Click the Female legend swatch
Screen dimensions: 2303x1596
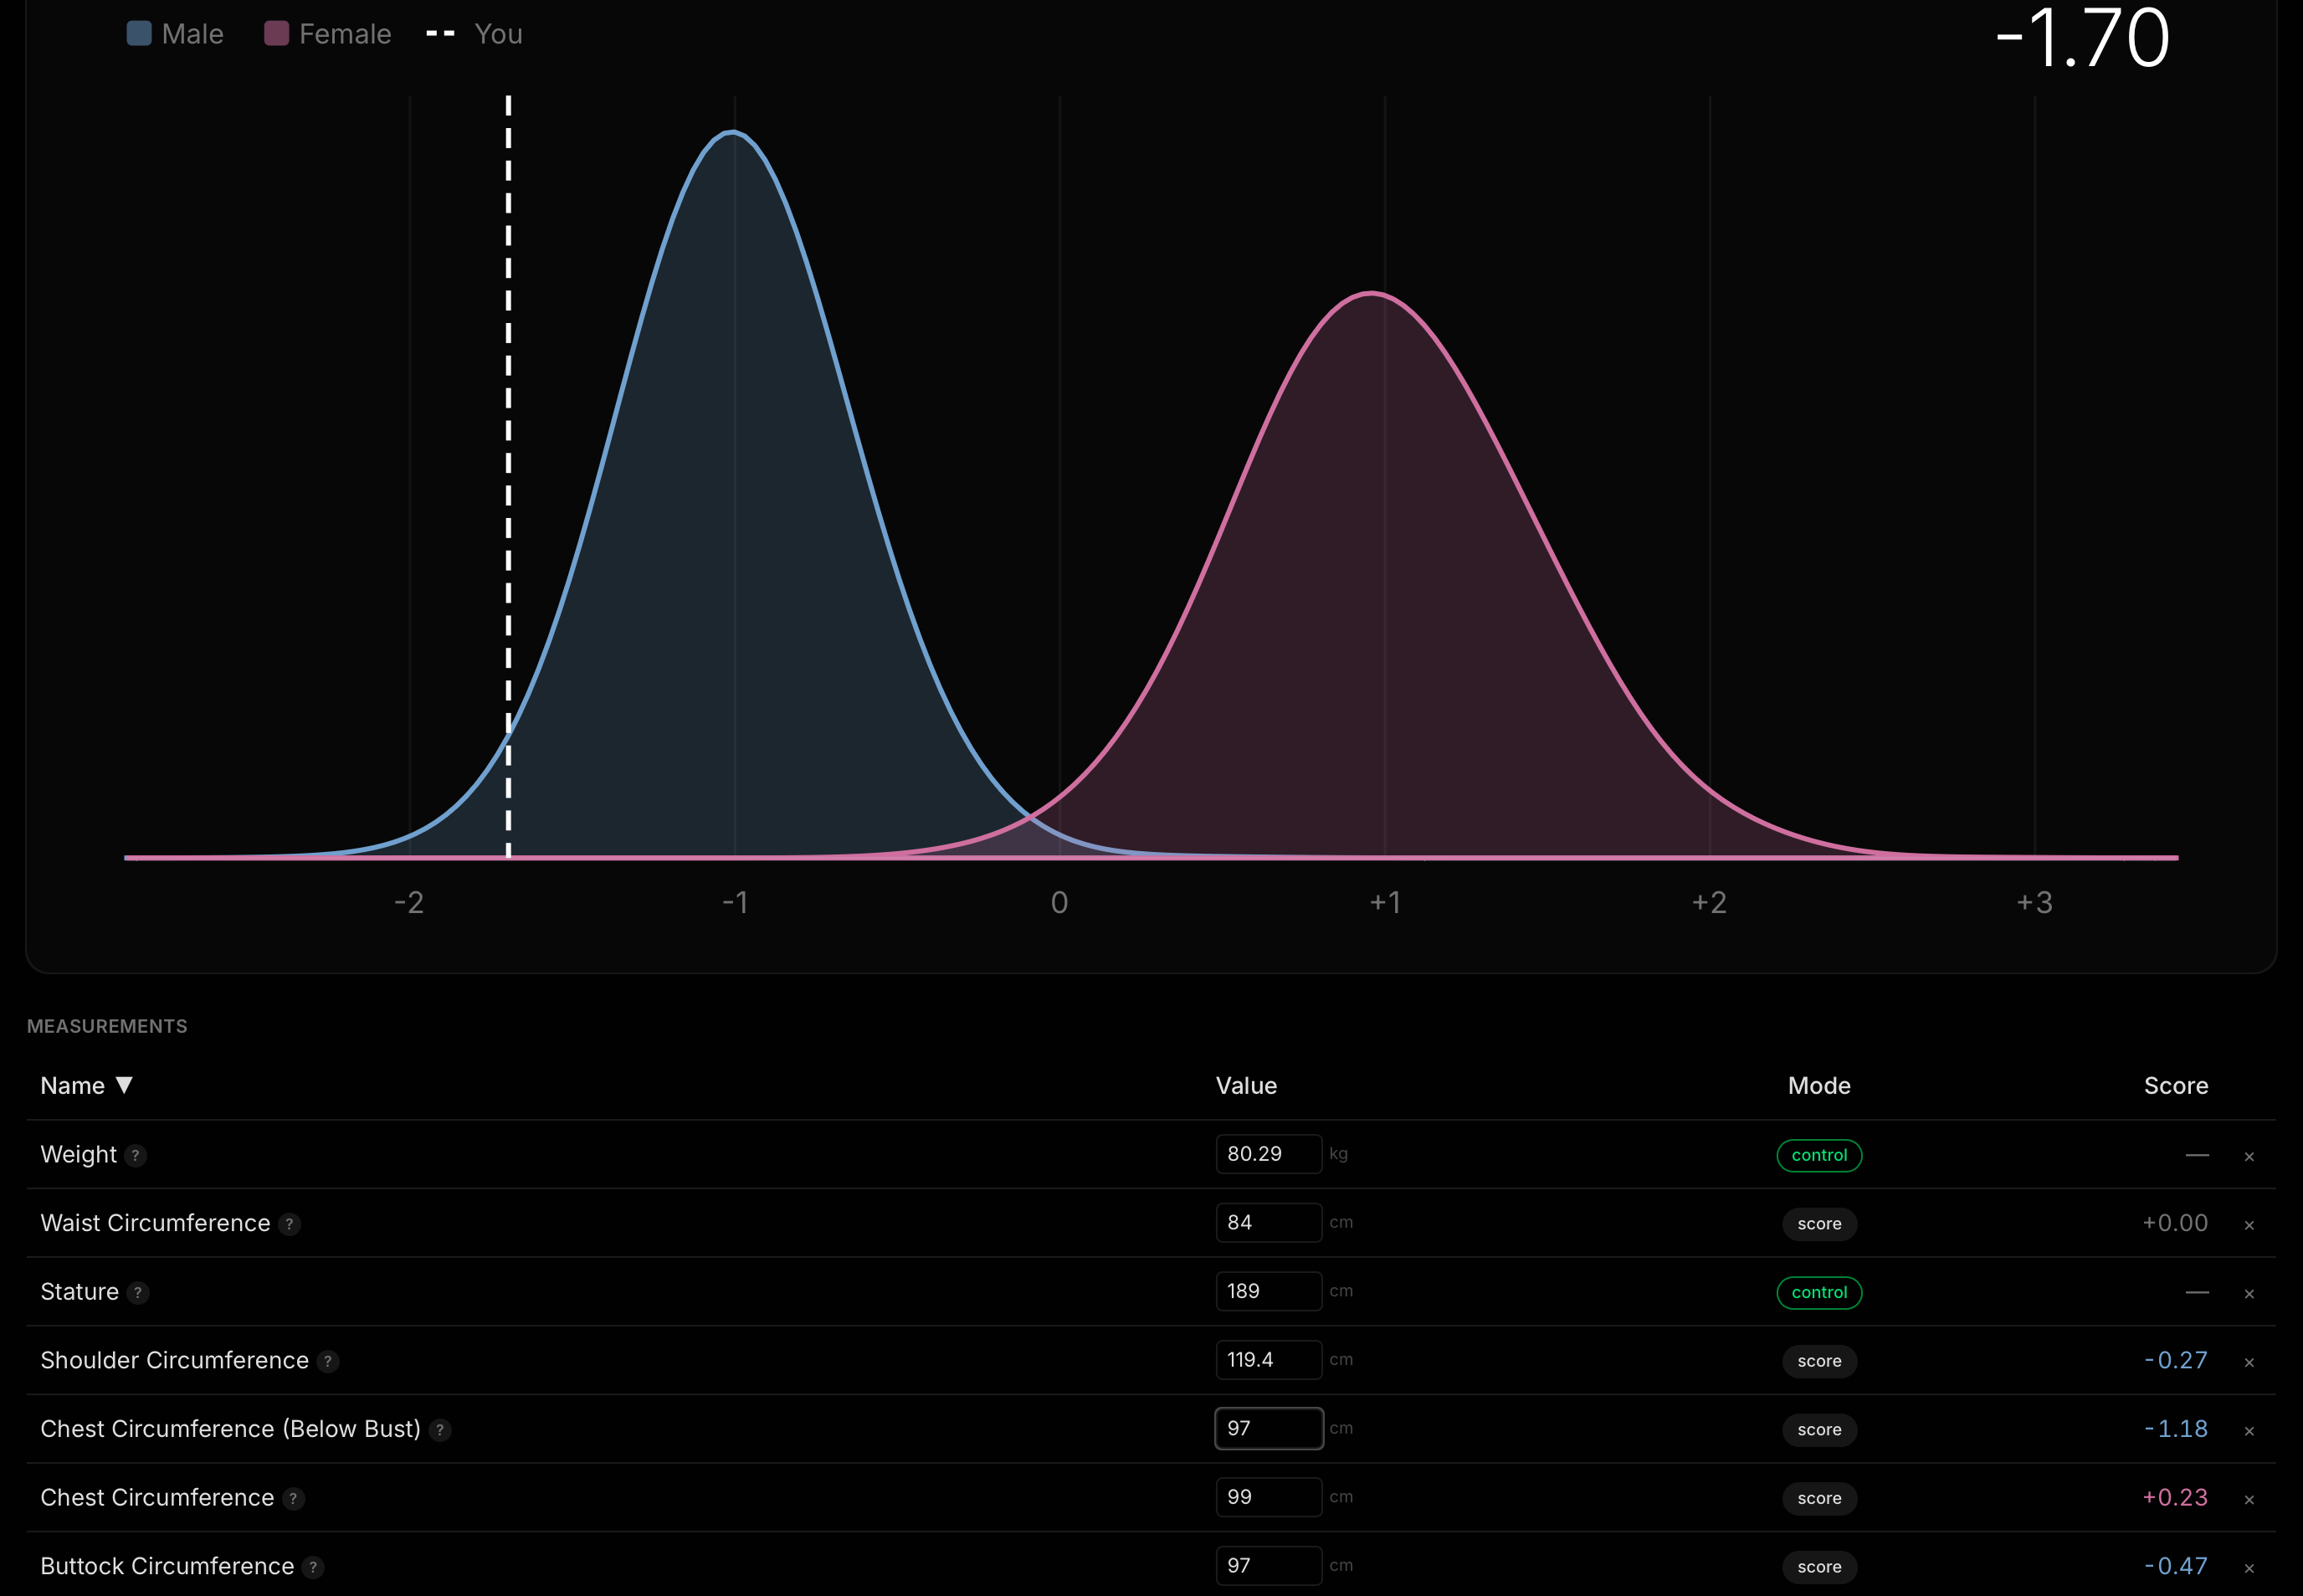click(277, 34)
